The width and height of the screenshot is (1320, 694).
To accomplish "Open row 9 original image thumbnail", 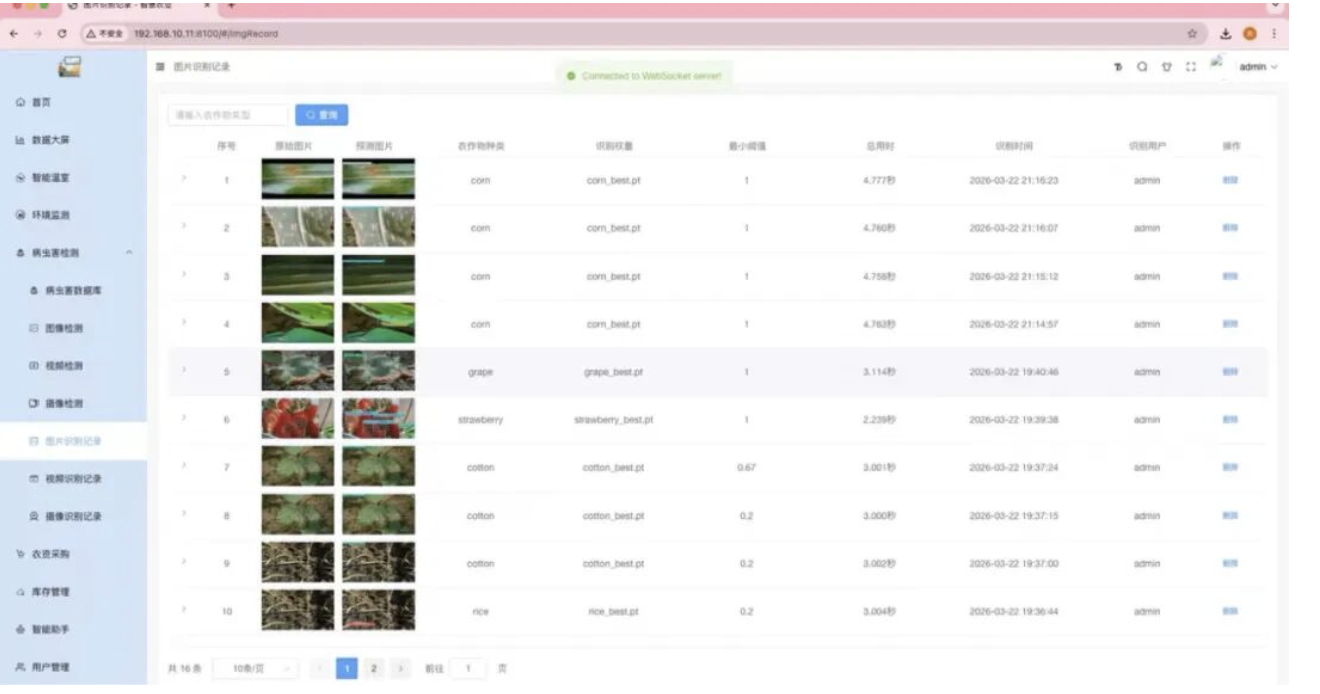I will (x=298, y=563).
